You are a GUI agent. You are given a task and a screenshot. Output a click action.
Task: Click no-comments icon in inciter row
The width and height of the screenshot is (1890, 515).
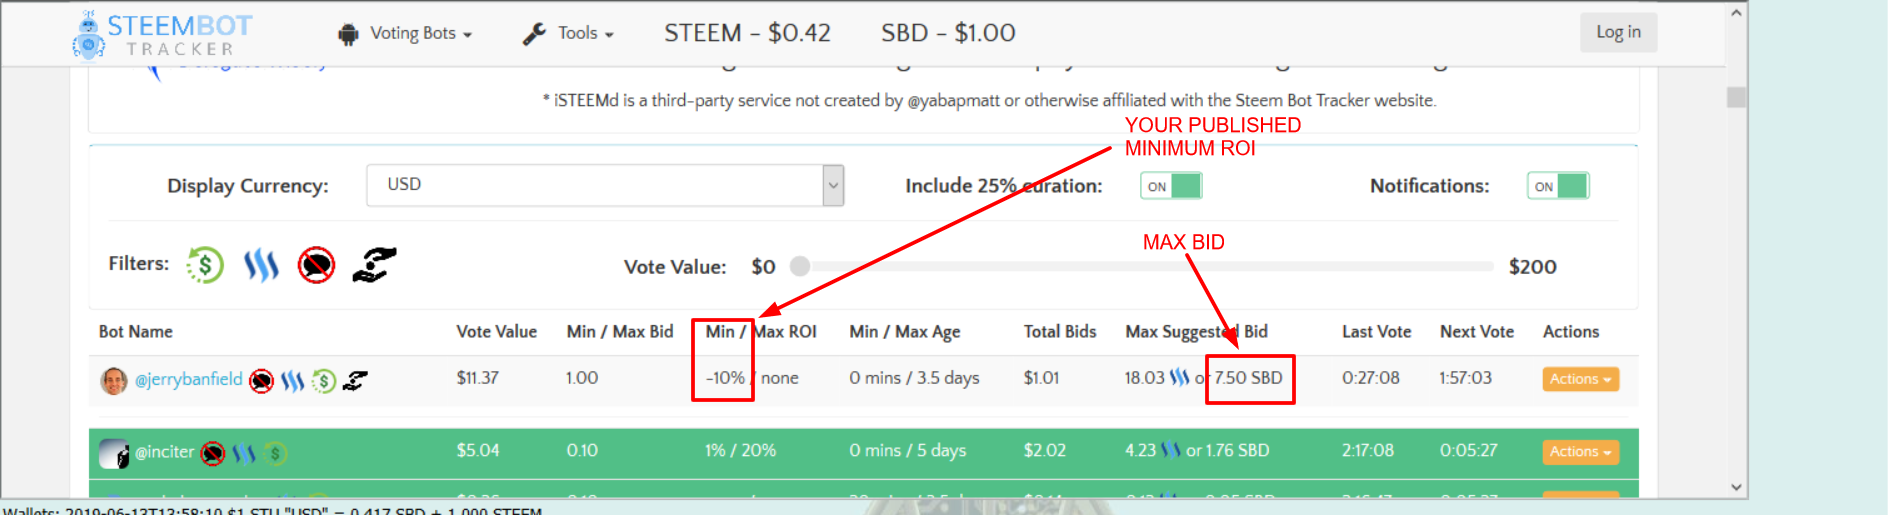212,453
